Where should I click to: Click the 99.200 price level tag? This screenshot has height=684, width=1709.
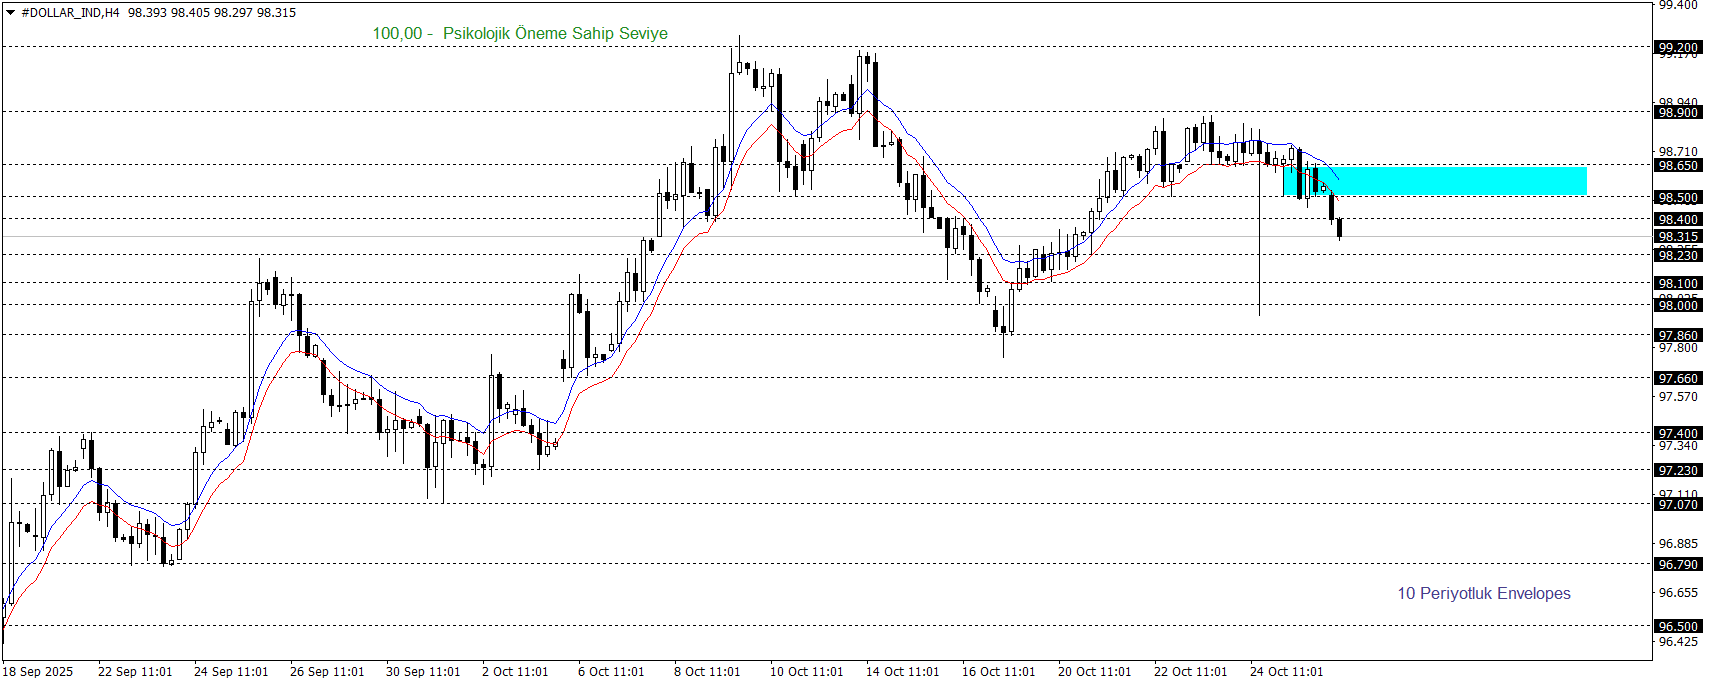click(1678, 47)
